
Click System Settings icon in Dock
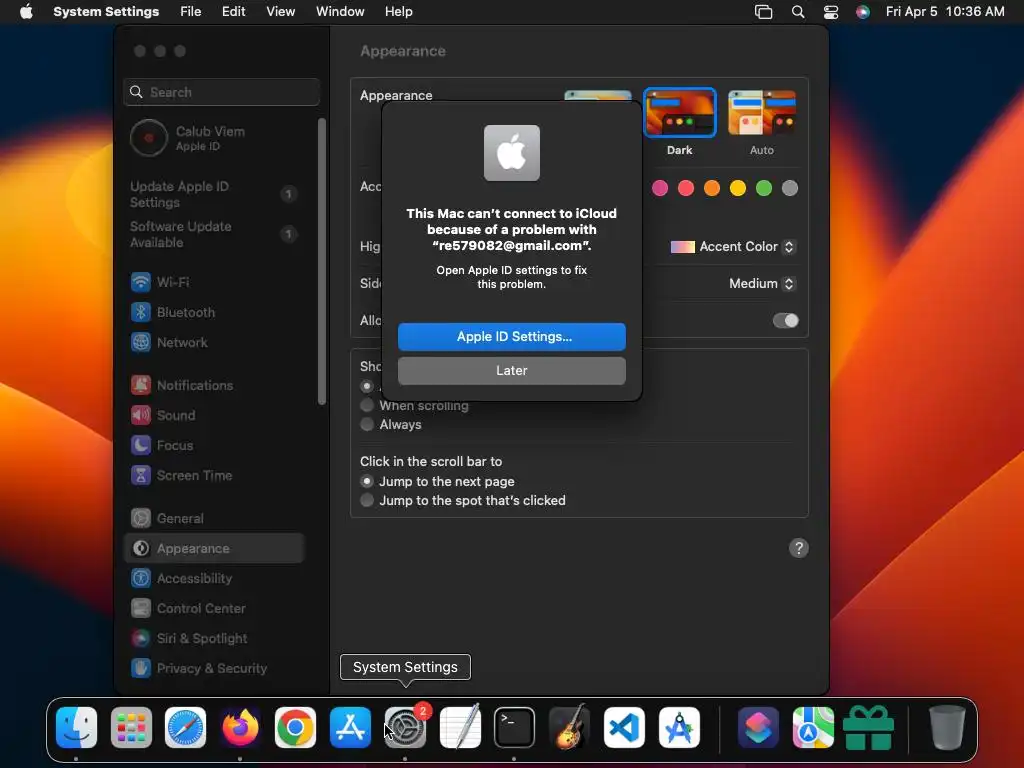(405, 727)
